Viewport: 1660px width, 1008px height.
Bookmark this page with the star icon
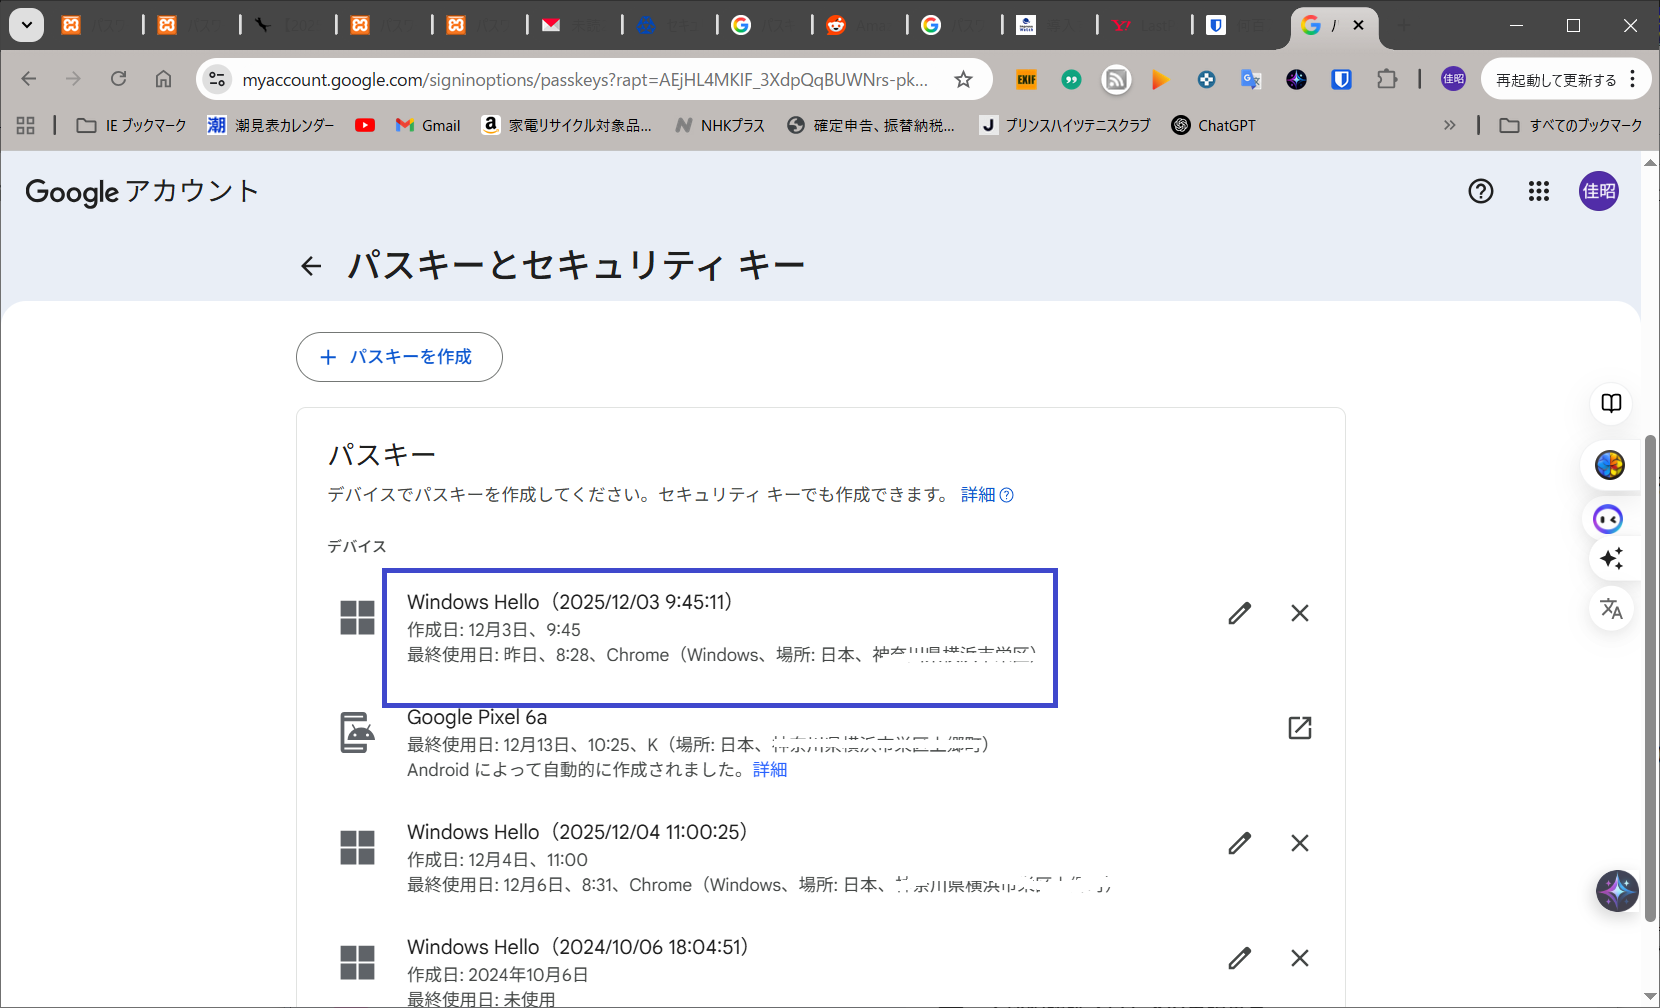click(x=963, y=80)
